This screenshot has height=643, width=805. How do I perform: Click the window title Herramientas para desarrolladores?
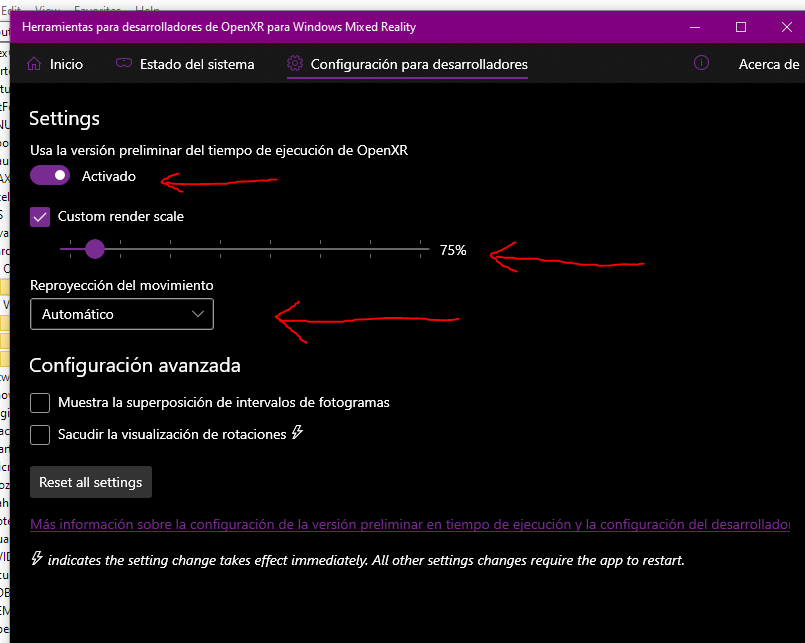pos(219,27)
